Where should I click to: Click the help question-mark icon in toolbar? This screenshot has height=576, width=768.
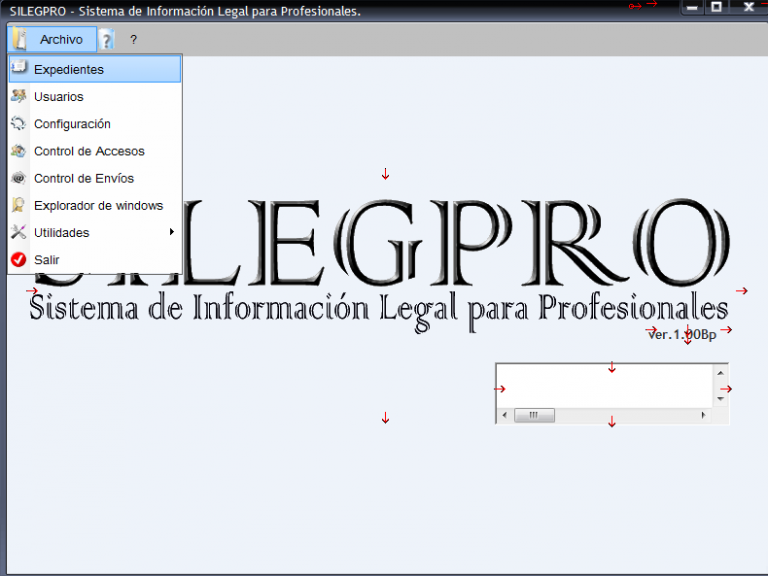click(x=106, y=39)
